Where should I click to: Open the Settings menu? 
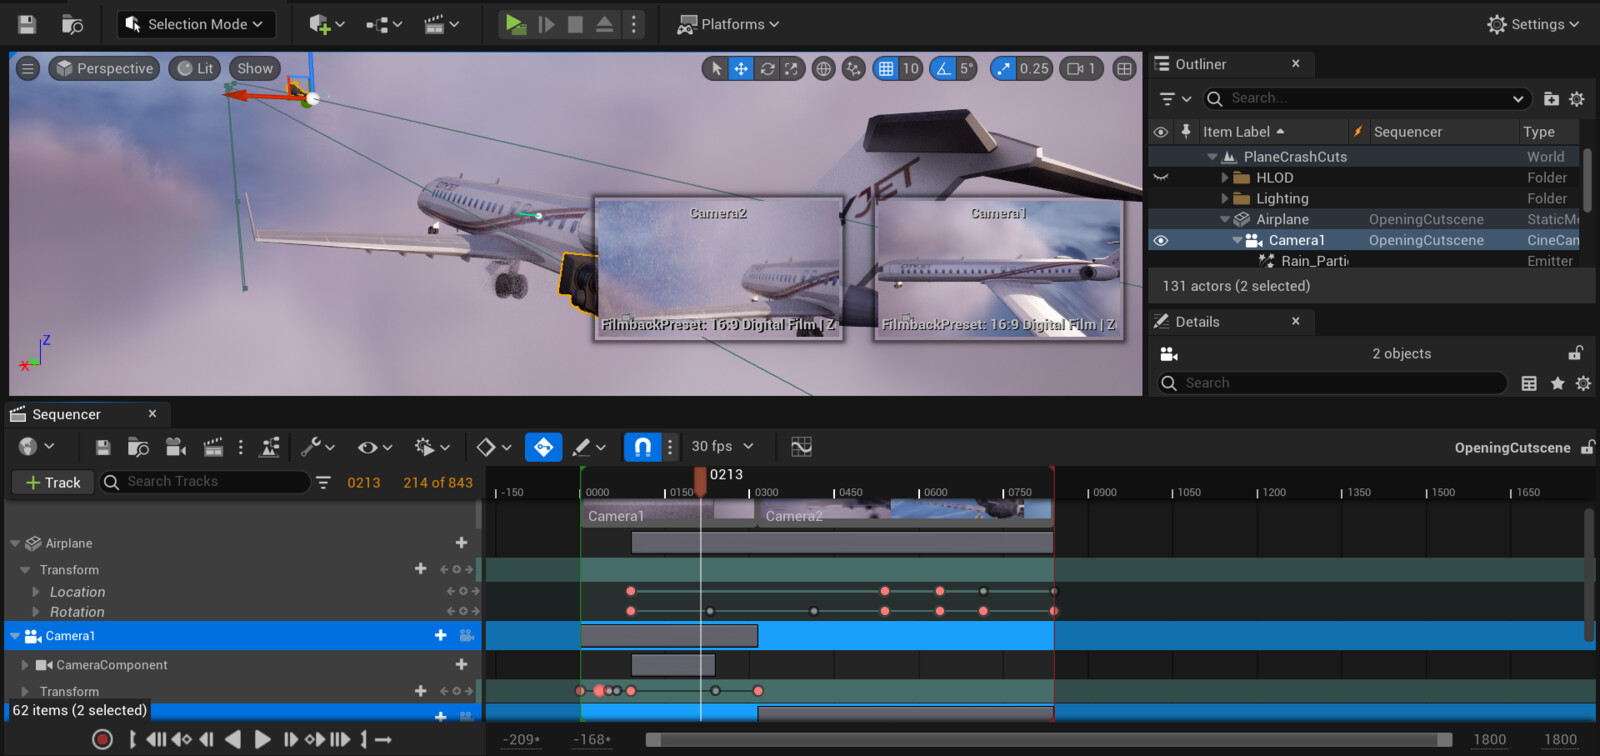[x=1533, y=24]
